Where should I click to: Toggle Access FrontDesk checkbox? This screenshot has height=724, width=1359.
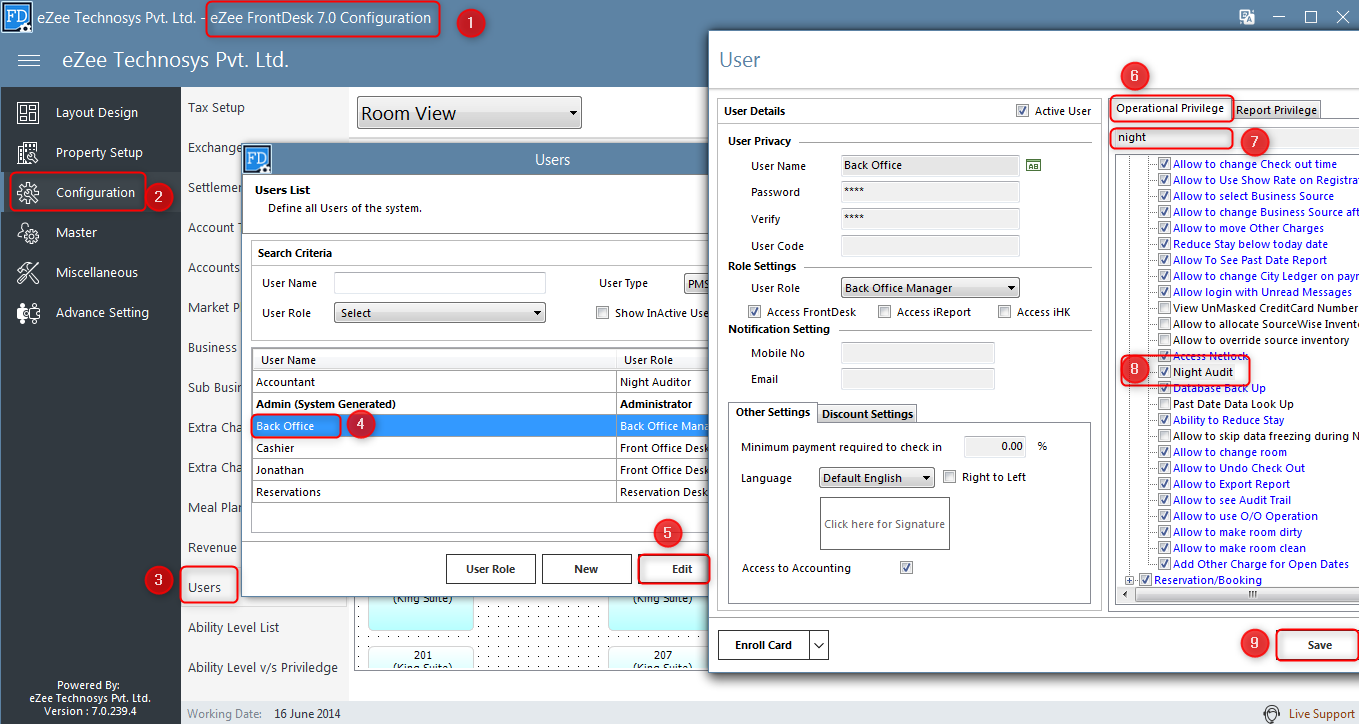755,312
